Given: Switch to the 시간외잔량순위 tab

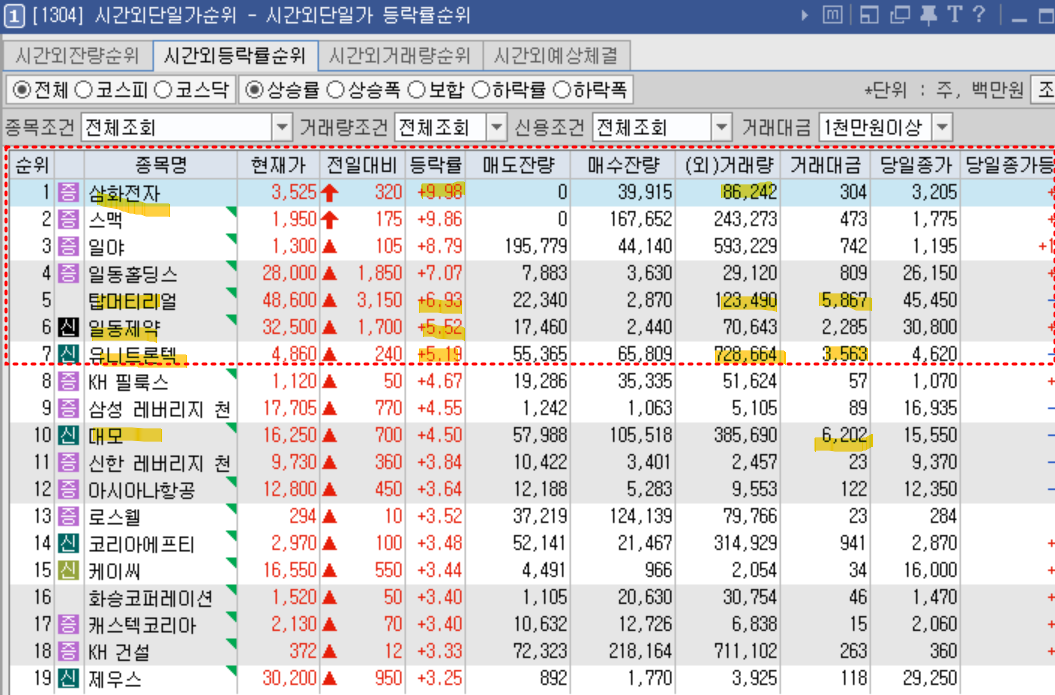Looking at the screenshot, I should click(77, 56).
